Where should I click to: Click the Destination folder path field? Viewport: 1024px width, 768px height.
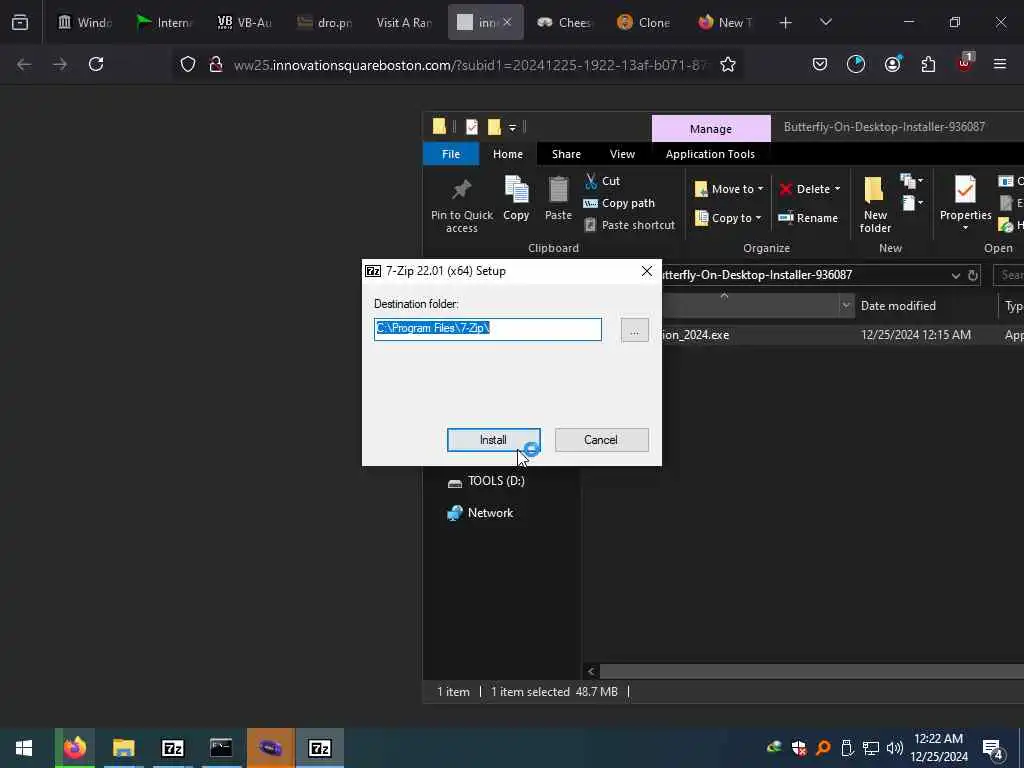click(x=488, y=329)
